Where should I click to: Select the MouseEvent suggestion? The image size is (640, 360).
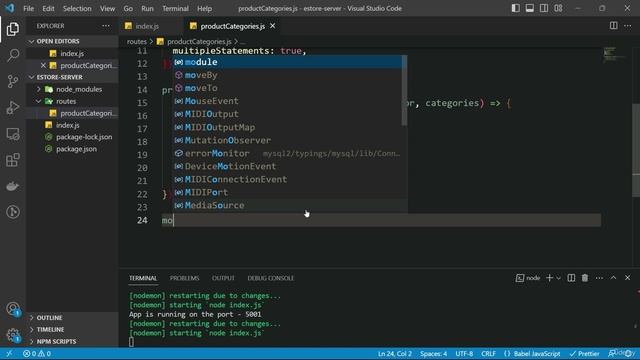click(287, 101)
